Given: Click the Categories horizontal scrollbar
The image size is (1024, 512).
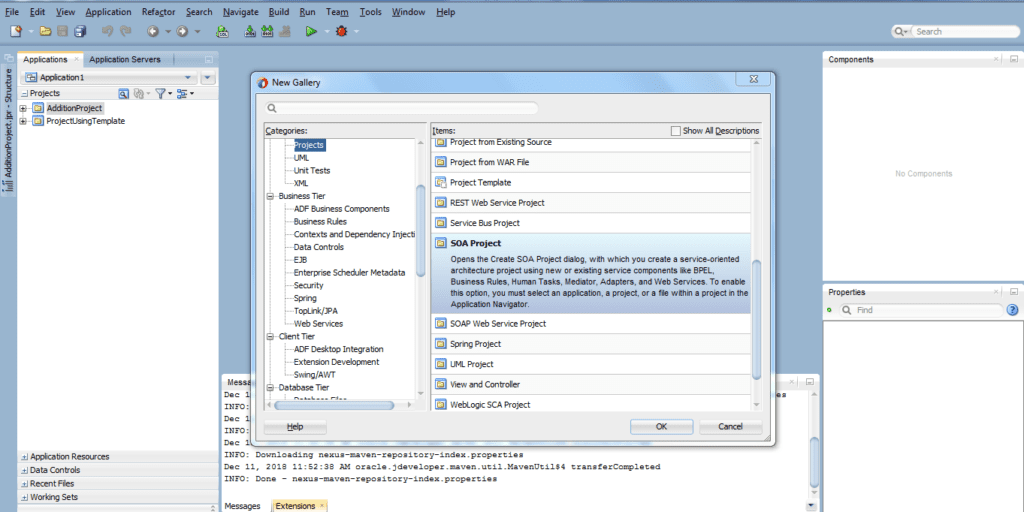Looking at the screenshot, I should point(334,405).
